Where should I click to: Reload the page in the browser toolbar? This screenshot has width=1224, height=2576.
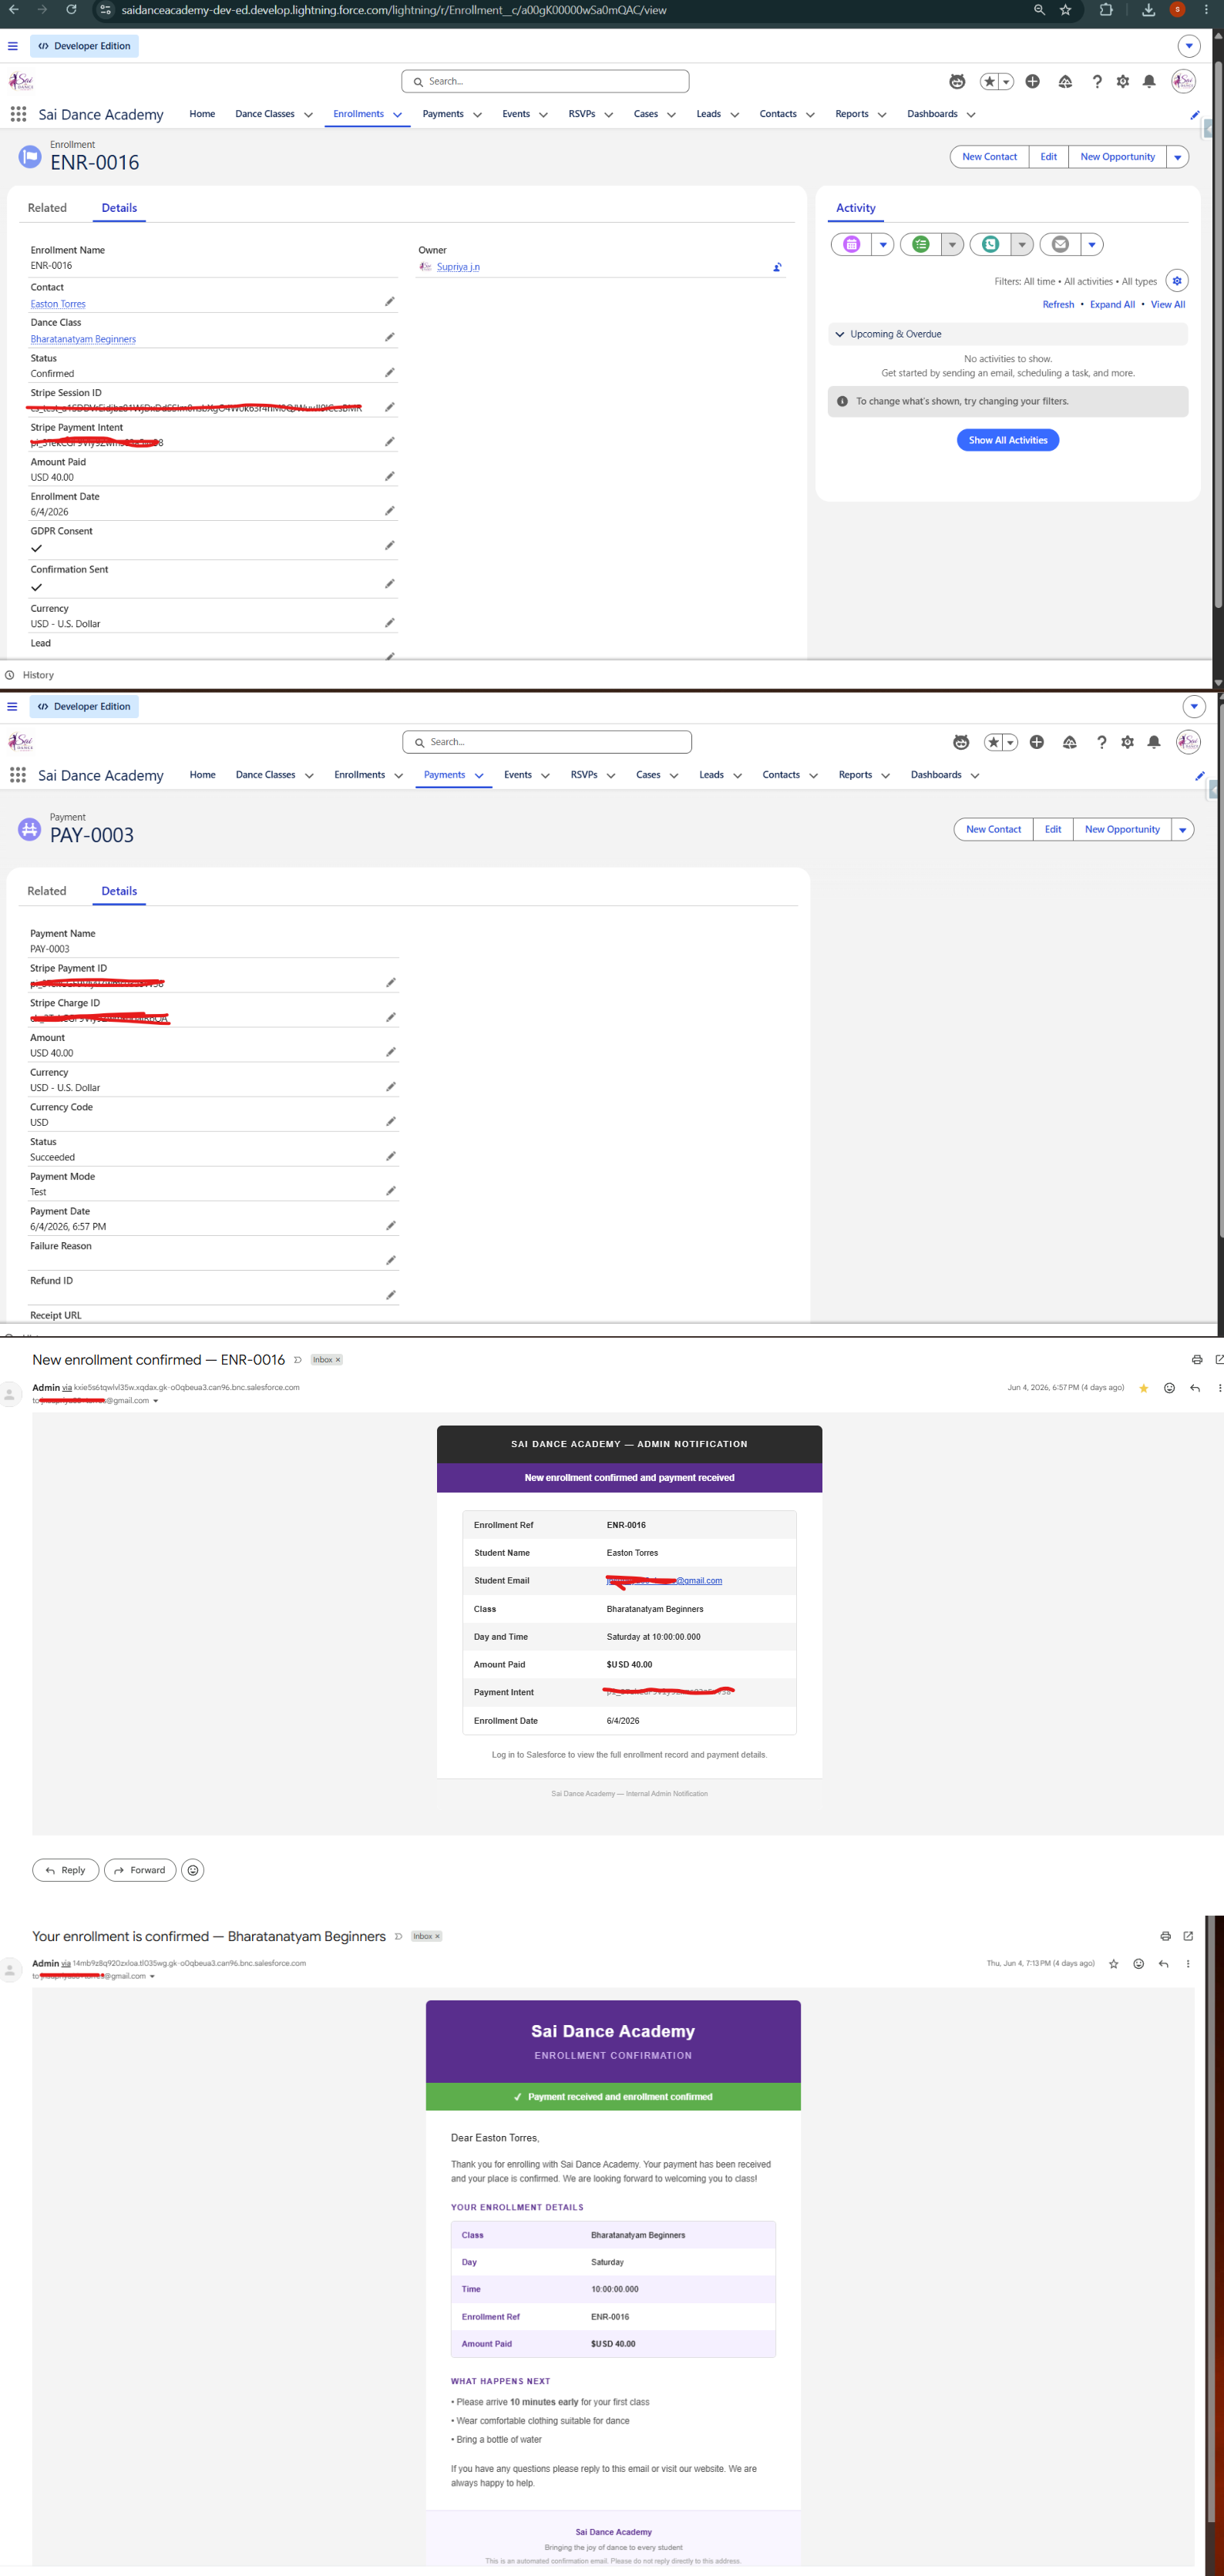coord(71,10)
